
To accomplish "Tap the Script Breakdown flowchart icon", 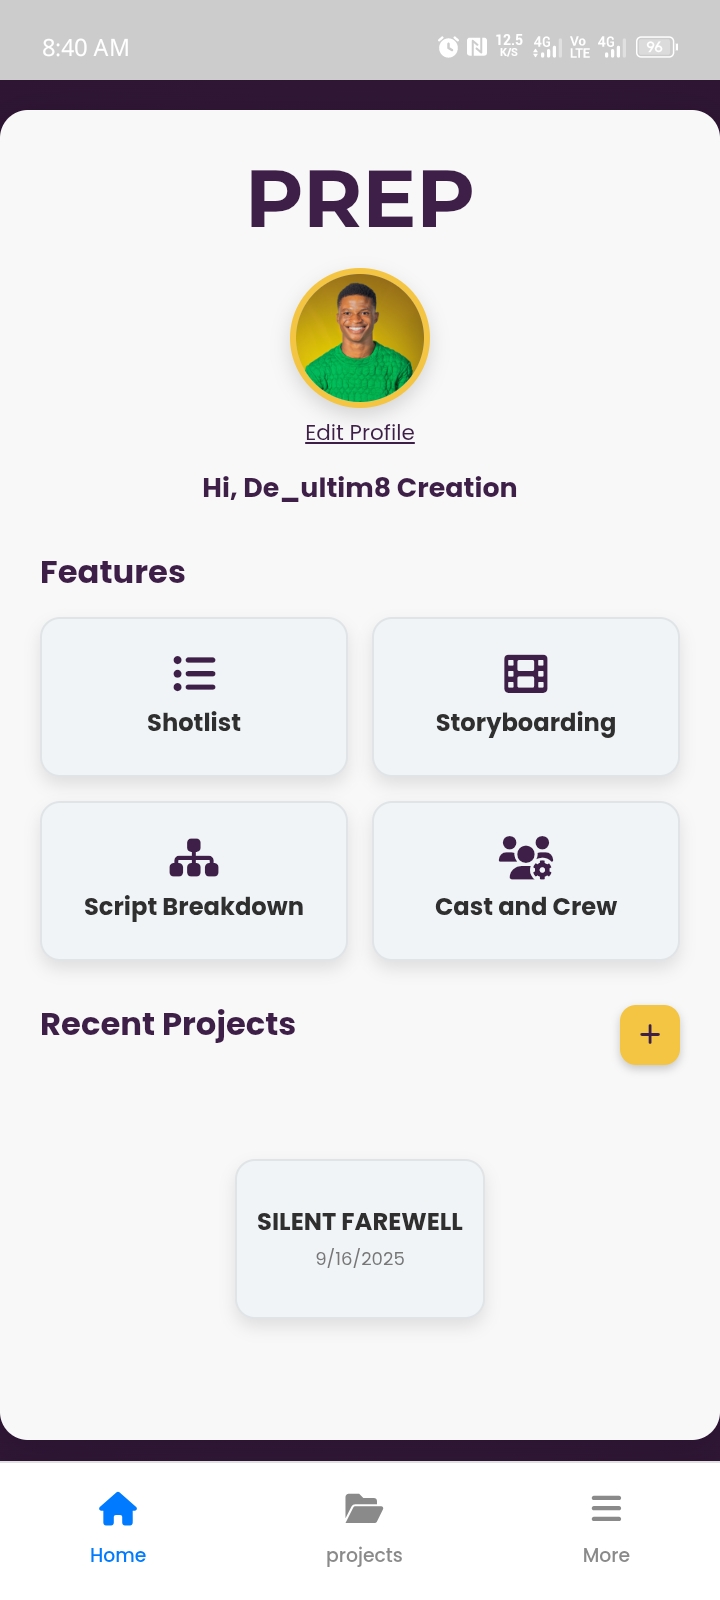I will (194, 857).
